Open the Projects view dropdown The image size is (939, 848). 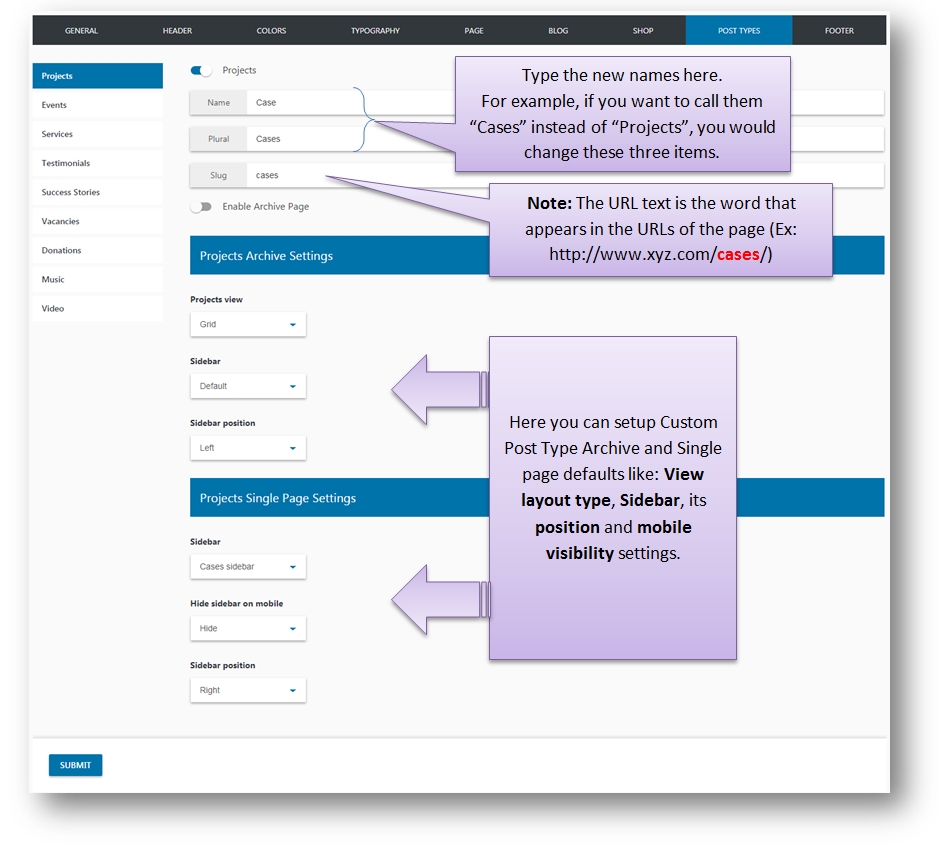pos(248,325)
